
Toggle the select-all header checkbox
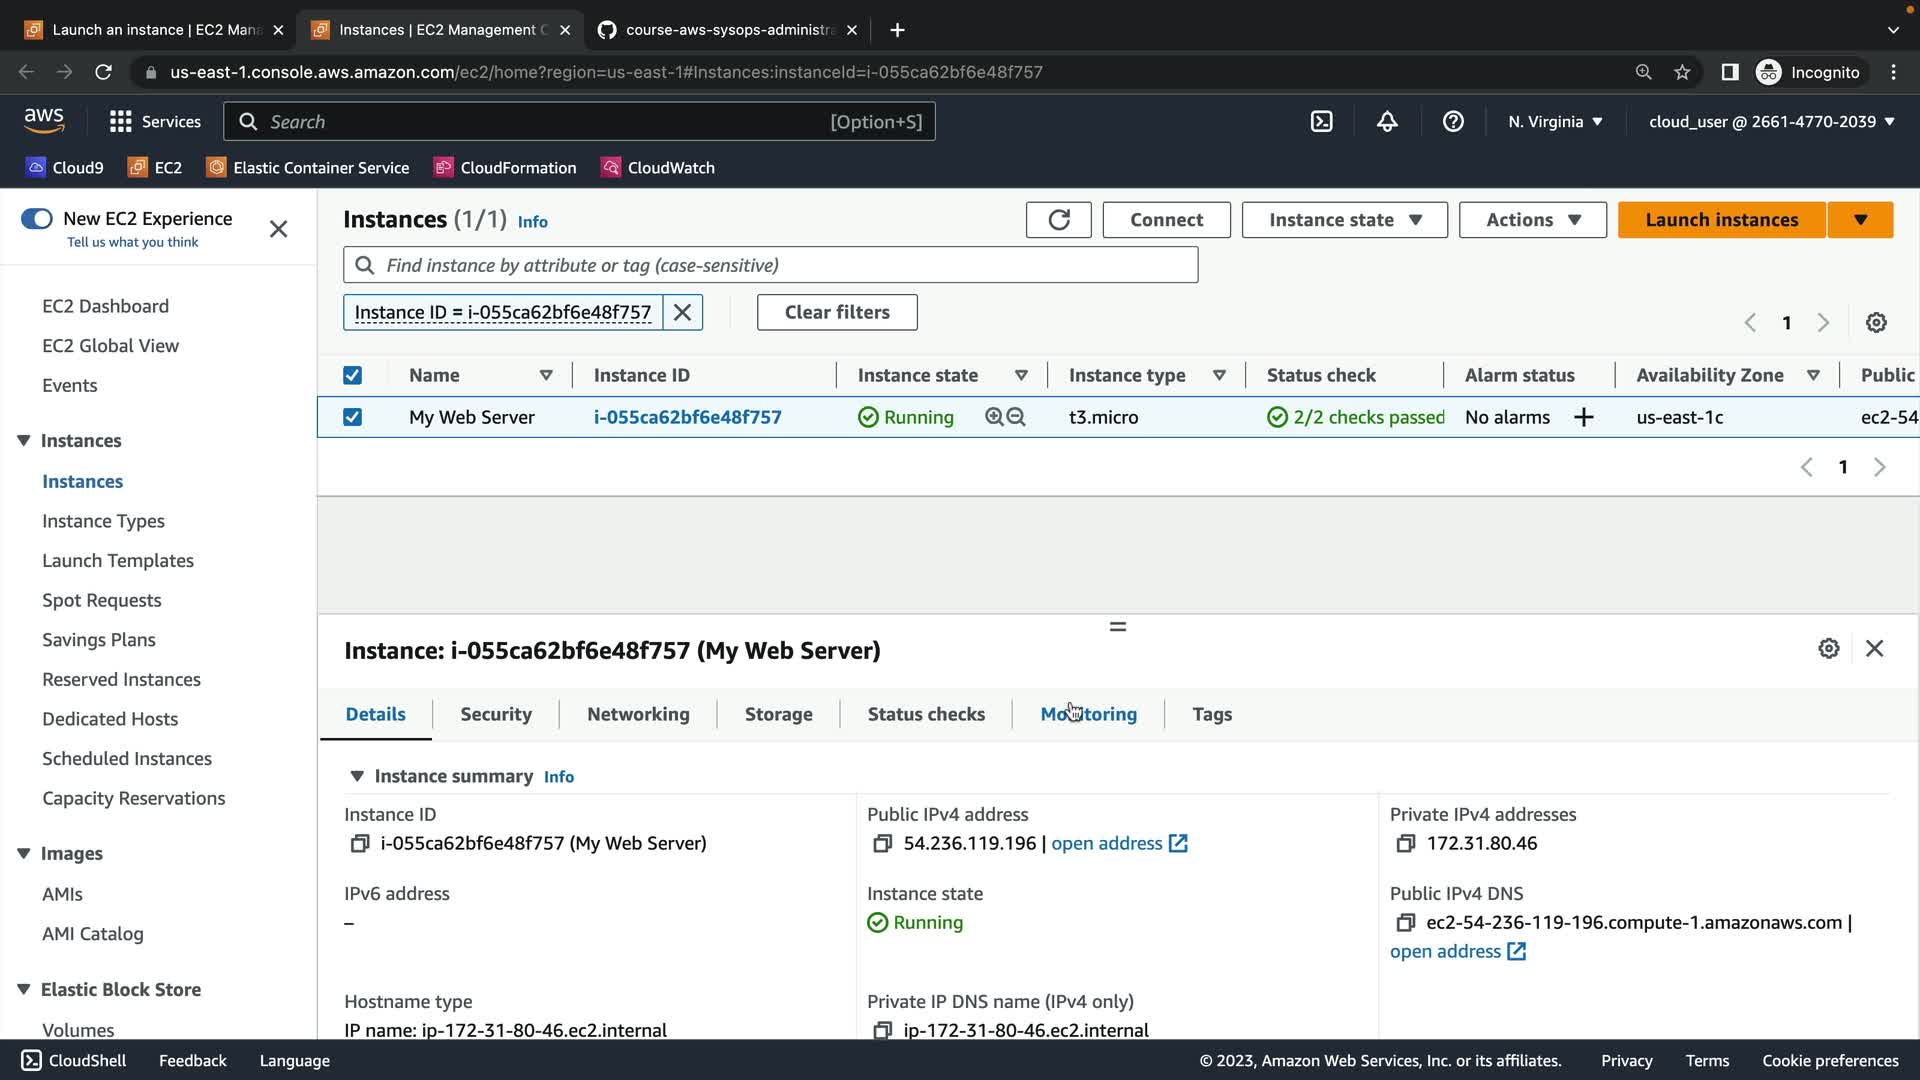pyautogui.click(x=352, y=376)
